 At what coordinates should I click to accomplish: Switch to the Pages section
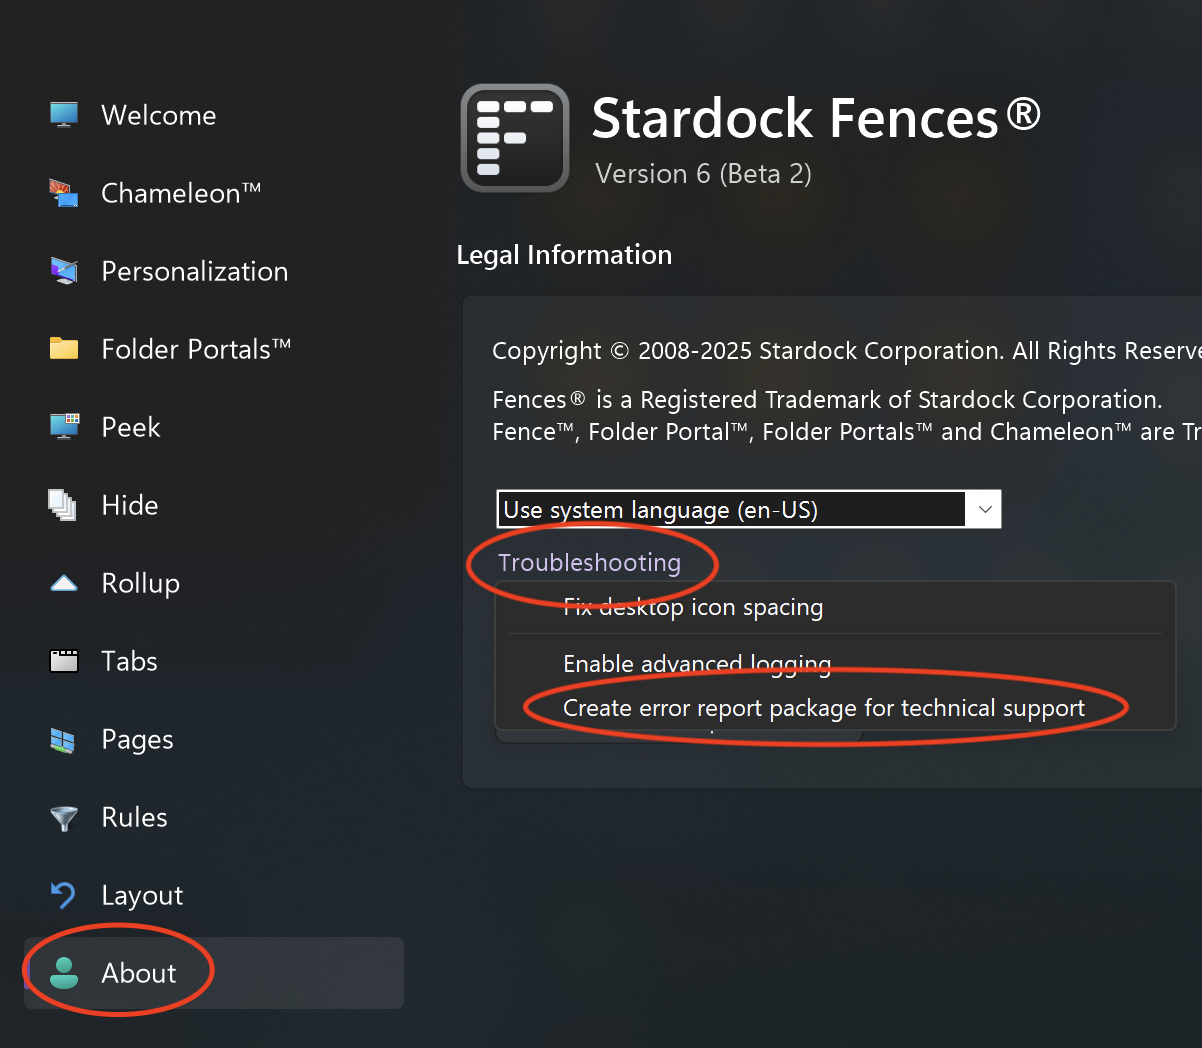[x=137, y=739]
